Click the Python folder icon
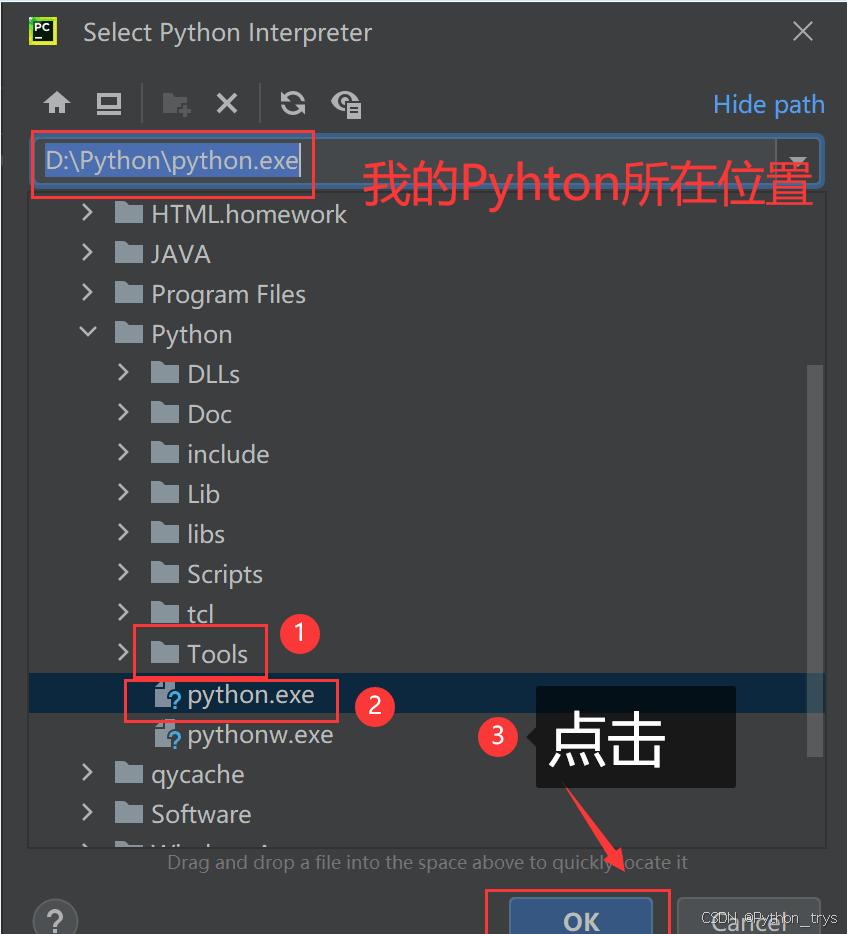 coord(129,332)
